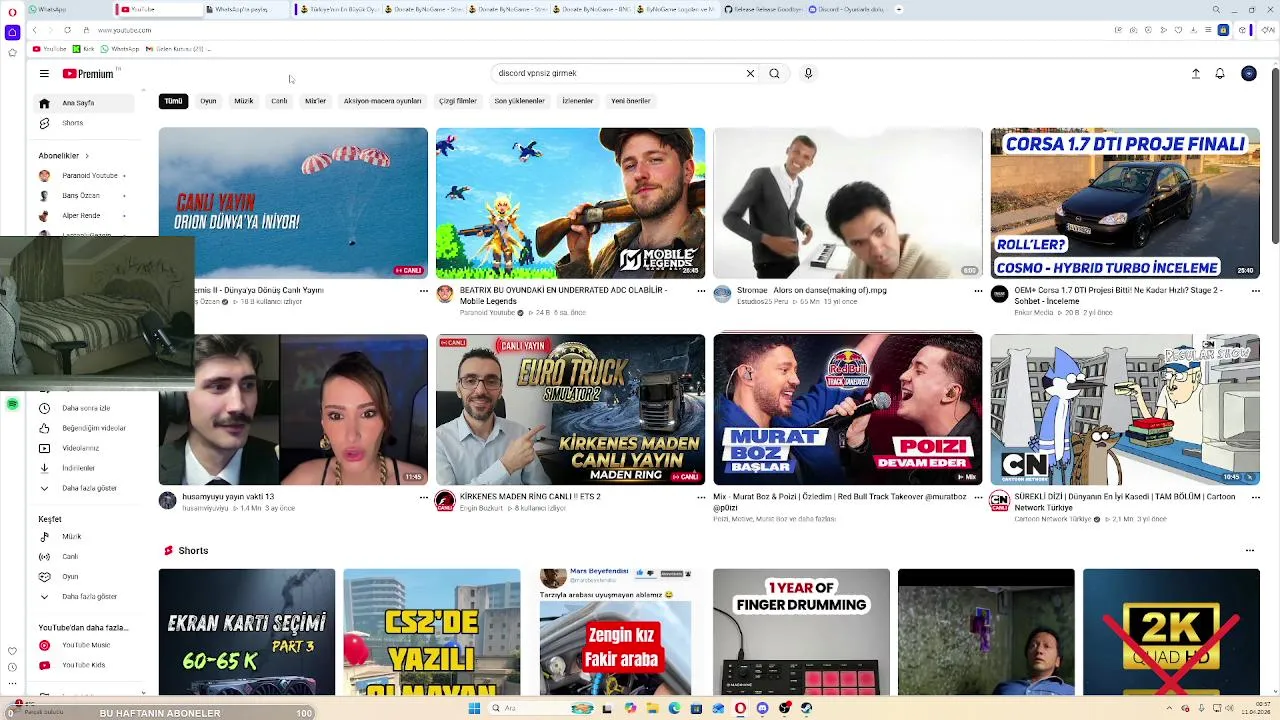This screenshot has width=1280, height=720.
Task: Open YouTube Music link in sidebar
Action: point(86,645)
